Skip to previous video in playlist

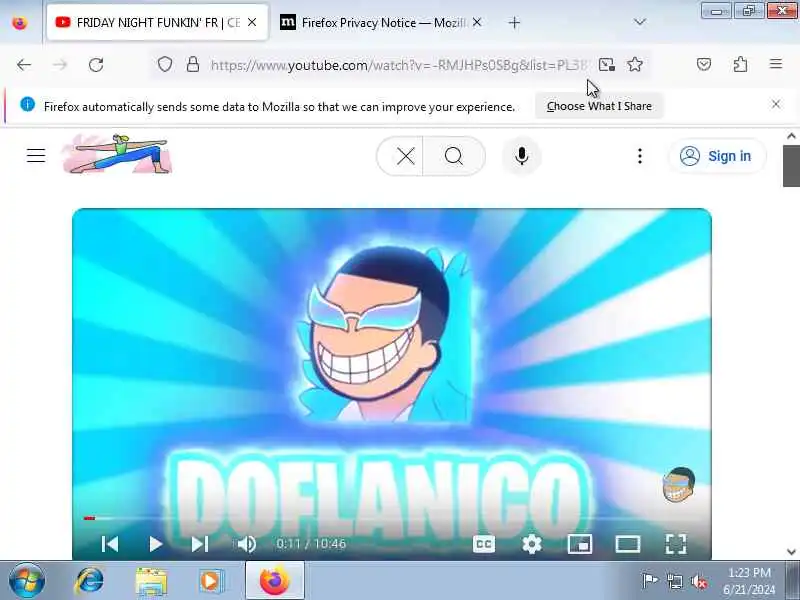click(x=110, y=544)
